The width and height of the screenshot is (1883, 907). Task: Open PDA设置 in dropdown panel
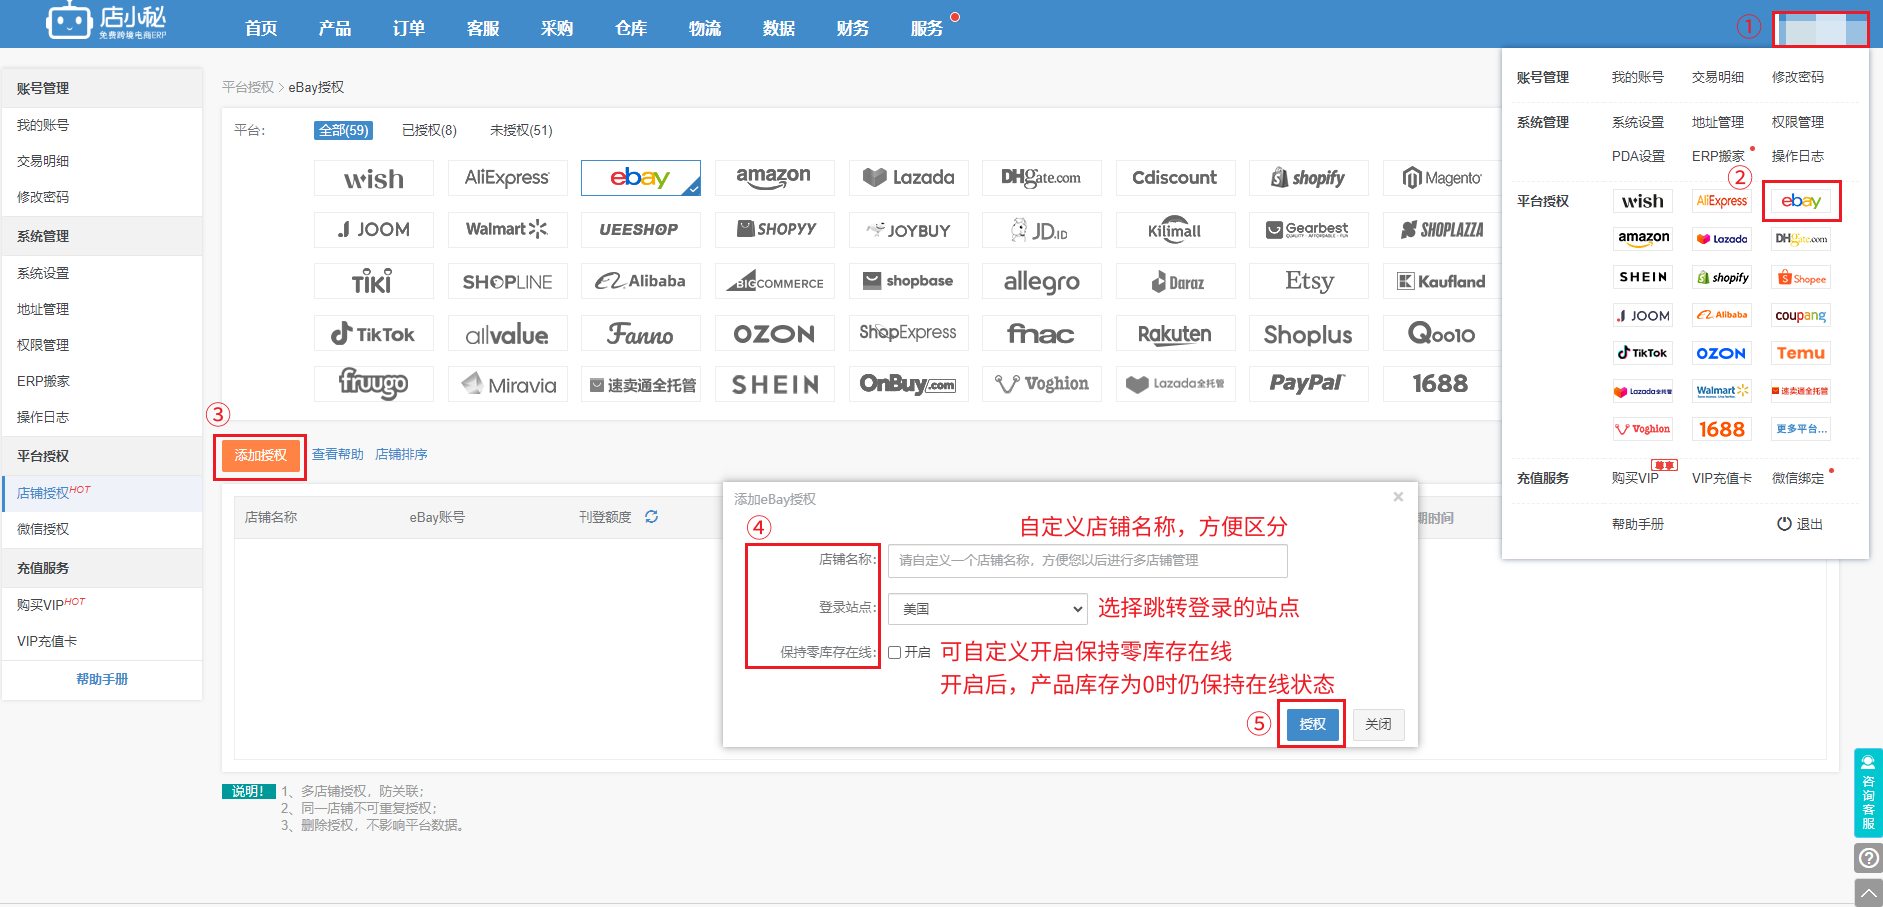(x=1638, y=156)
